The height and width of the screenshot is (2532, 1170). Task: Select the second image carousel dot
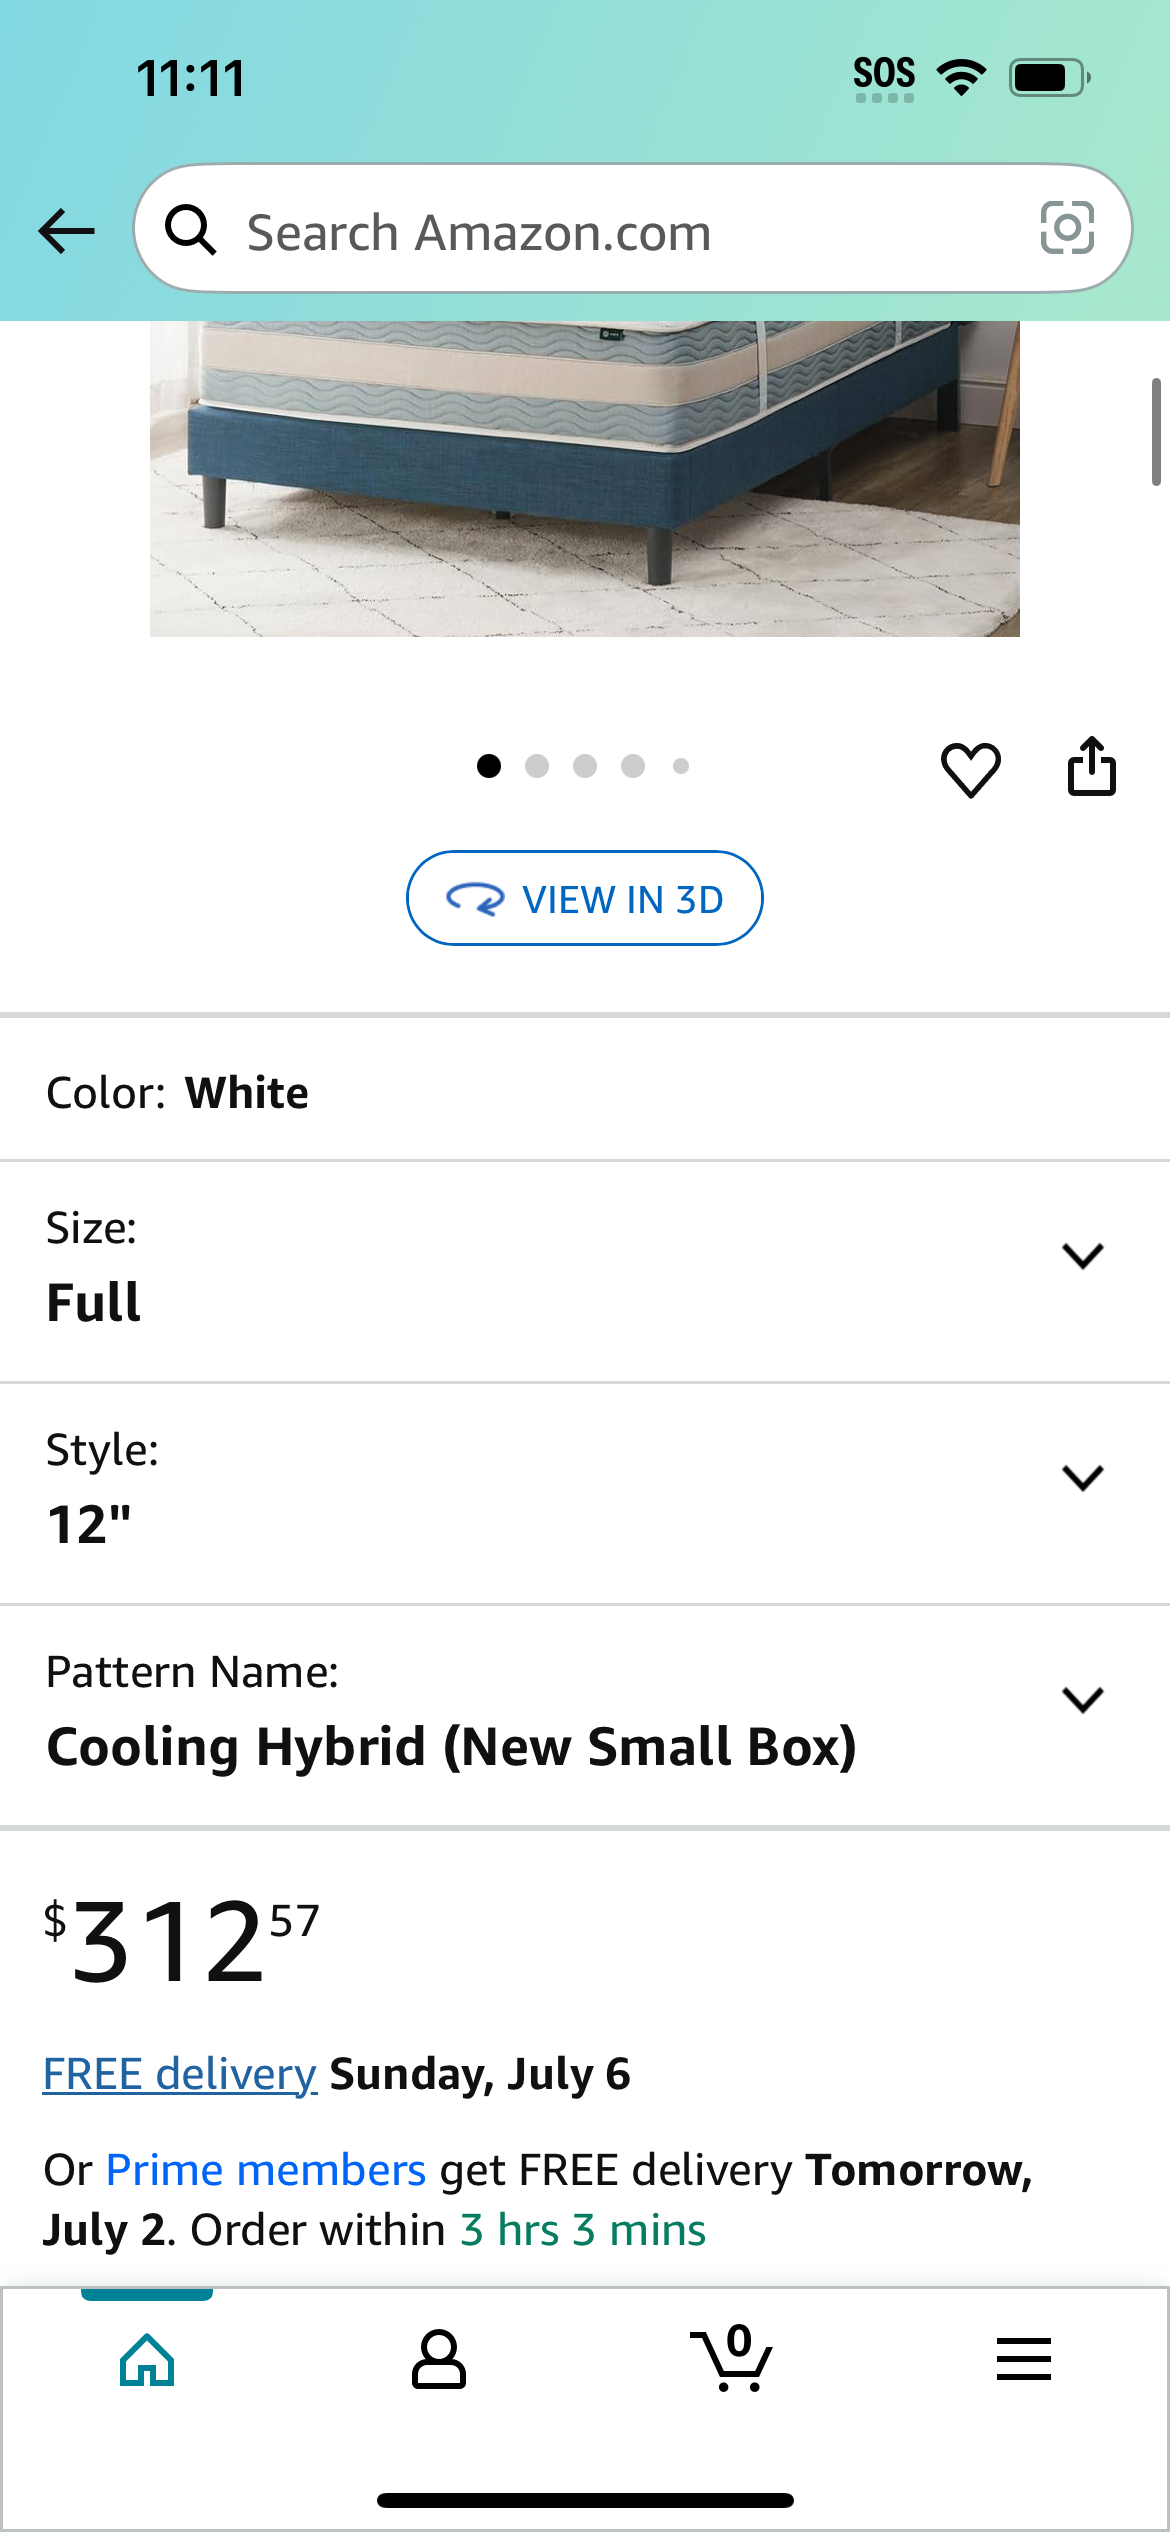click(x=537, y=766)
